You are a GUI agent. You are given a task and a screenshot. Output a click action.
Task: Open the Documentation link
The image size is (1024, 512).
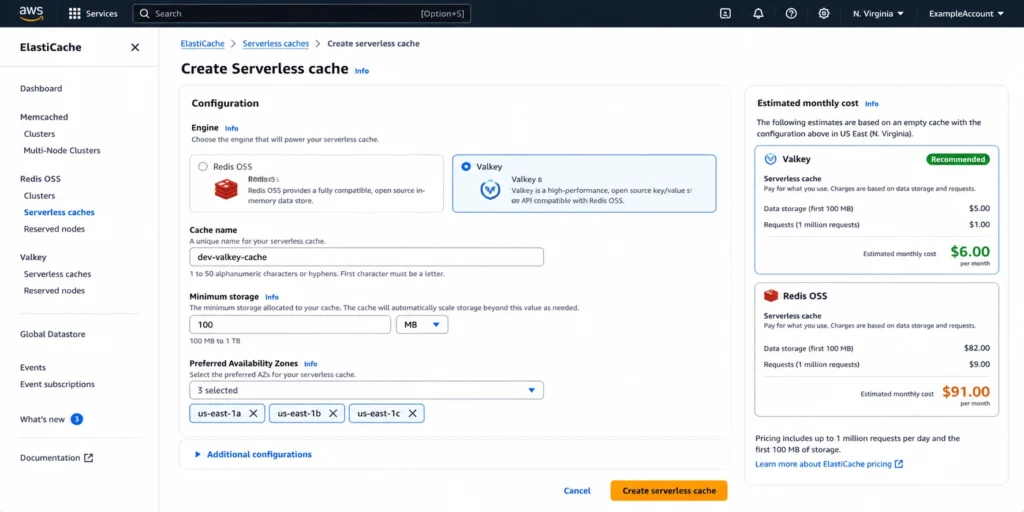56,458
